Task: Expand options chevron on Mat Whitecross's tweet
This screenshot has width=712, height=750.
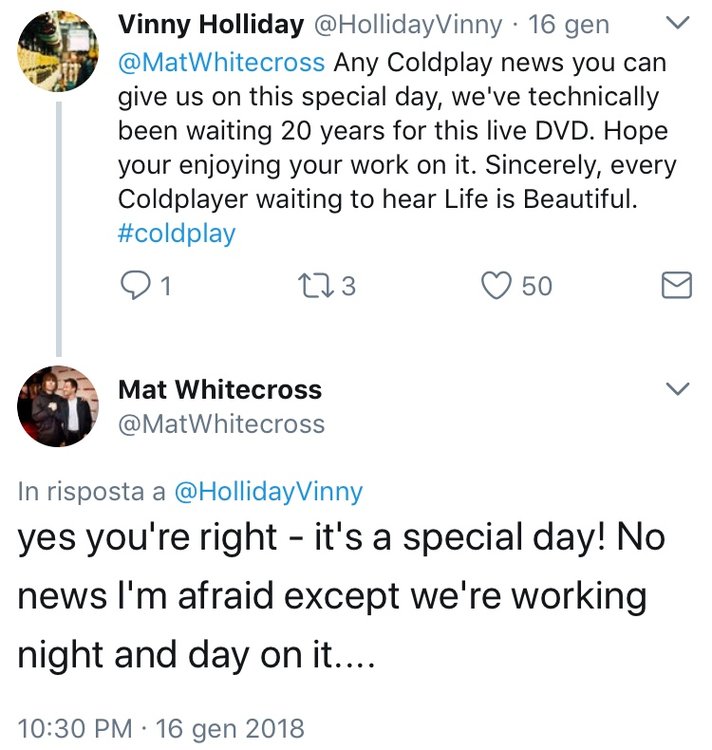Action: click(x=678, y=388)
